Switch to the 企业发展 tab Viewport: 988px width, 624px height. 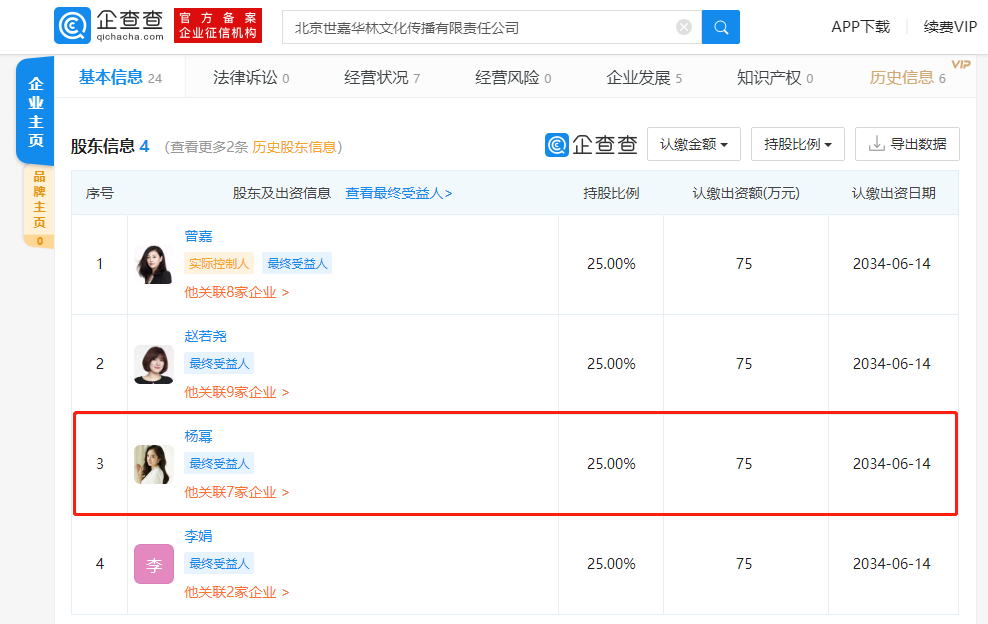[x=644, y=78]
